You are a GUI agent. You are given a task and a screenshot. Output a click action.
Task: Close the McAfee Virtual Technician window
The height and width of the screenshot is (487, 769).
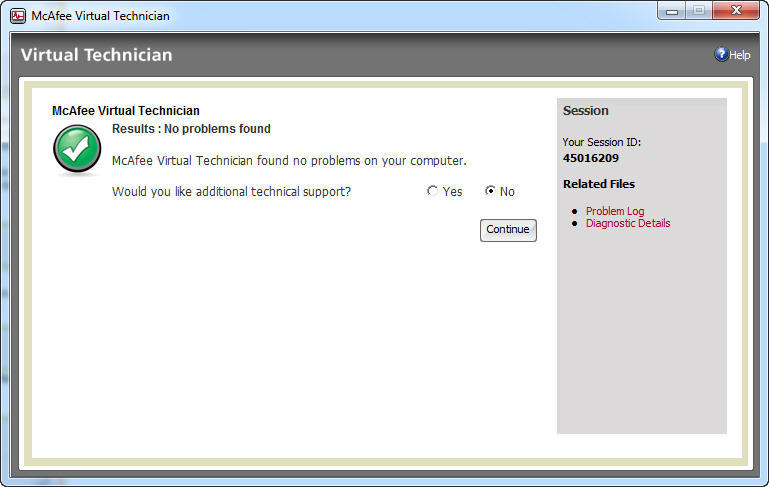736,11
